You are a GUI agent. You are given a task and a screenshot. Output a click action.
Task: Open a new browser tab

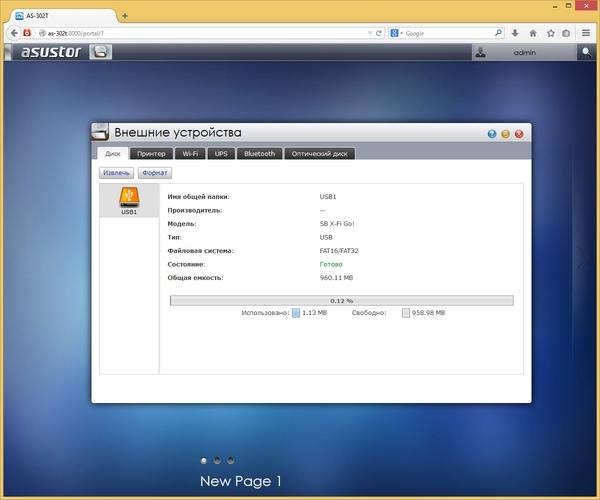125,16
